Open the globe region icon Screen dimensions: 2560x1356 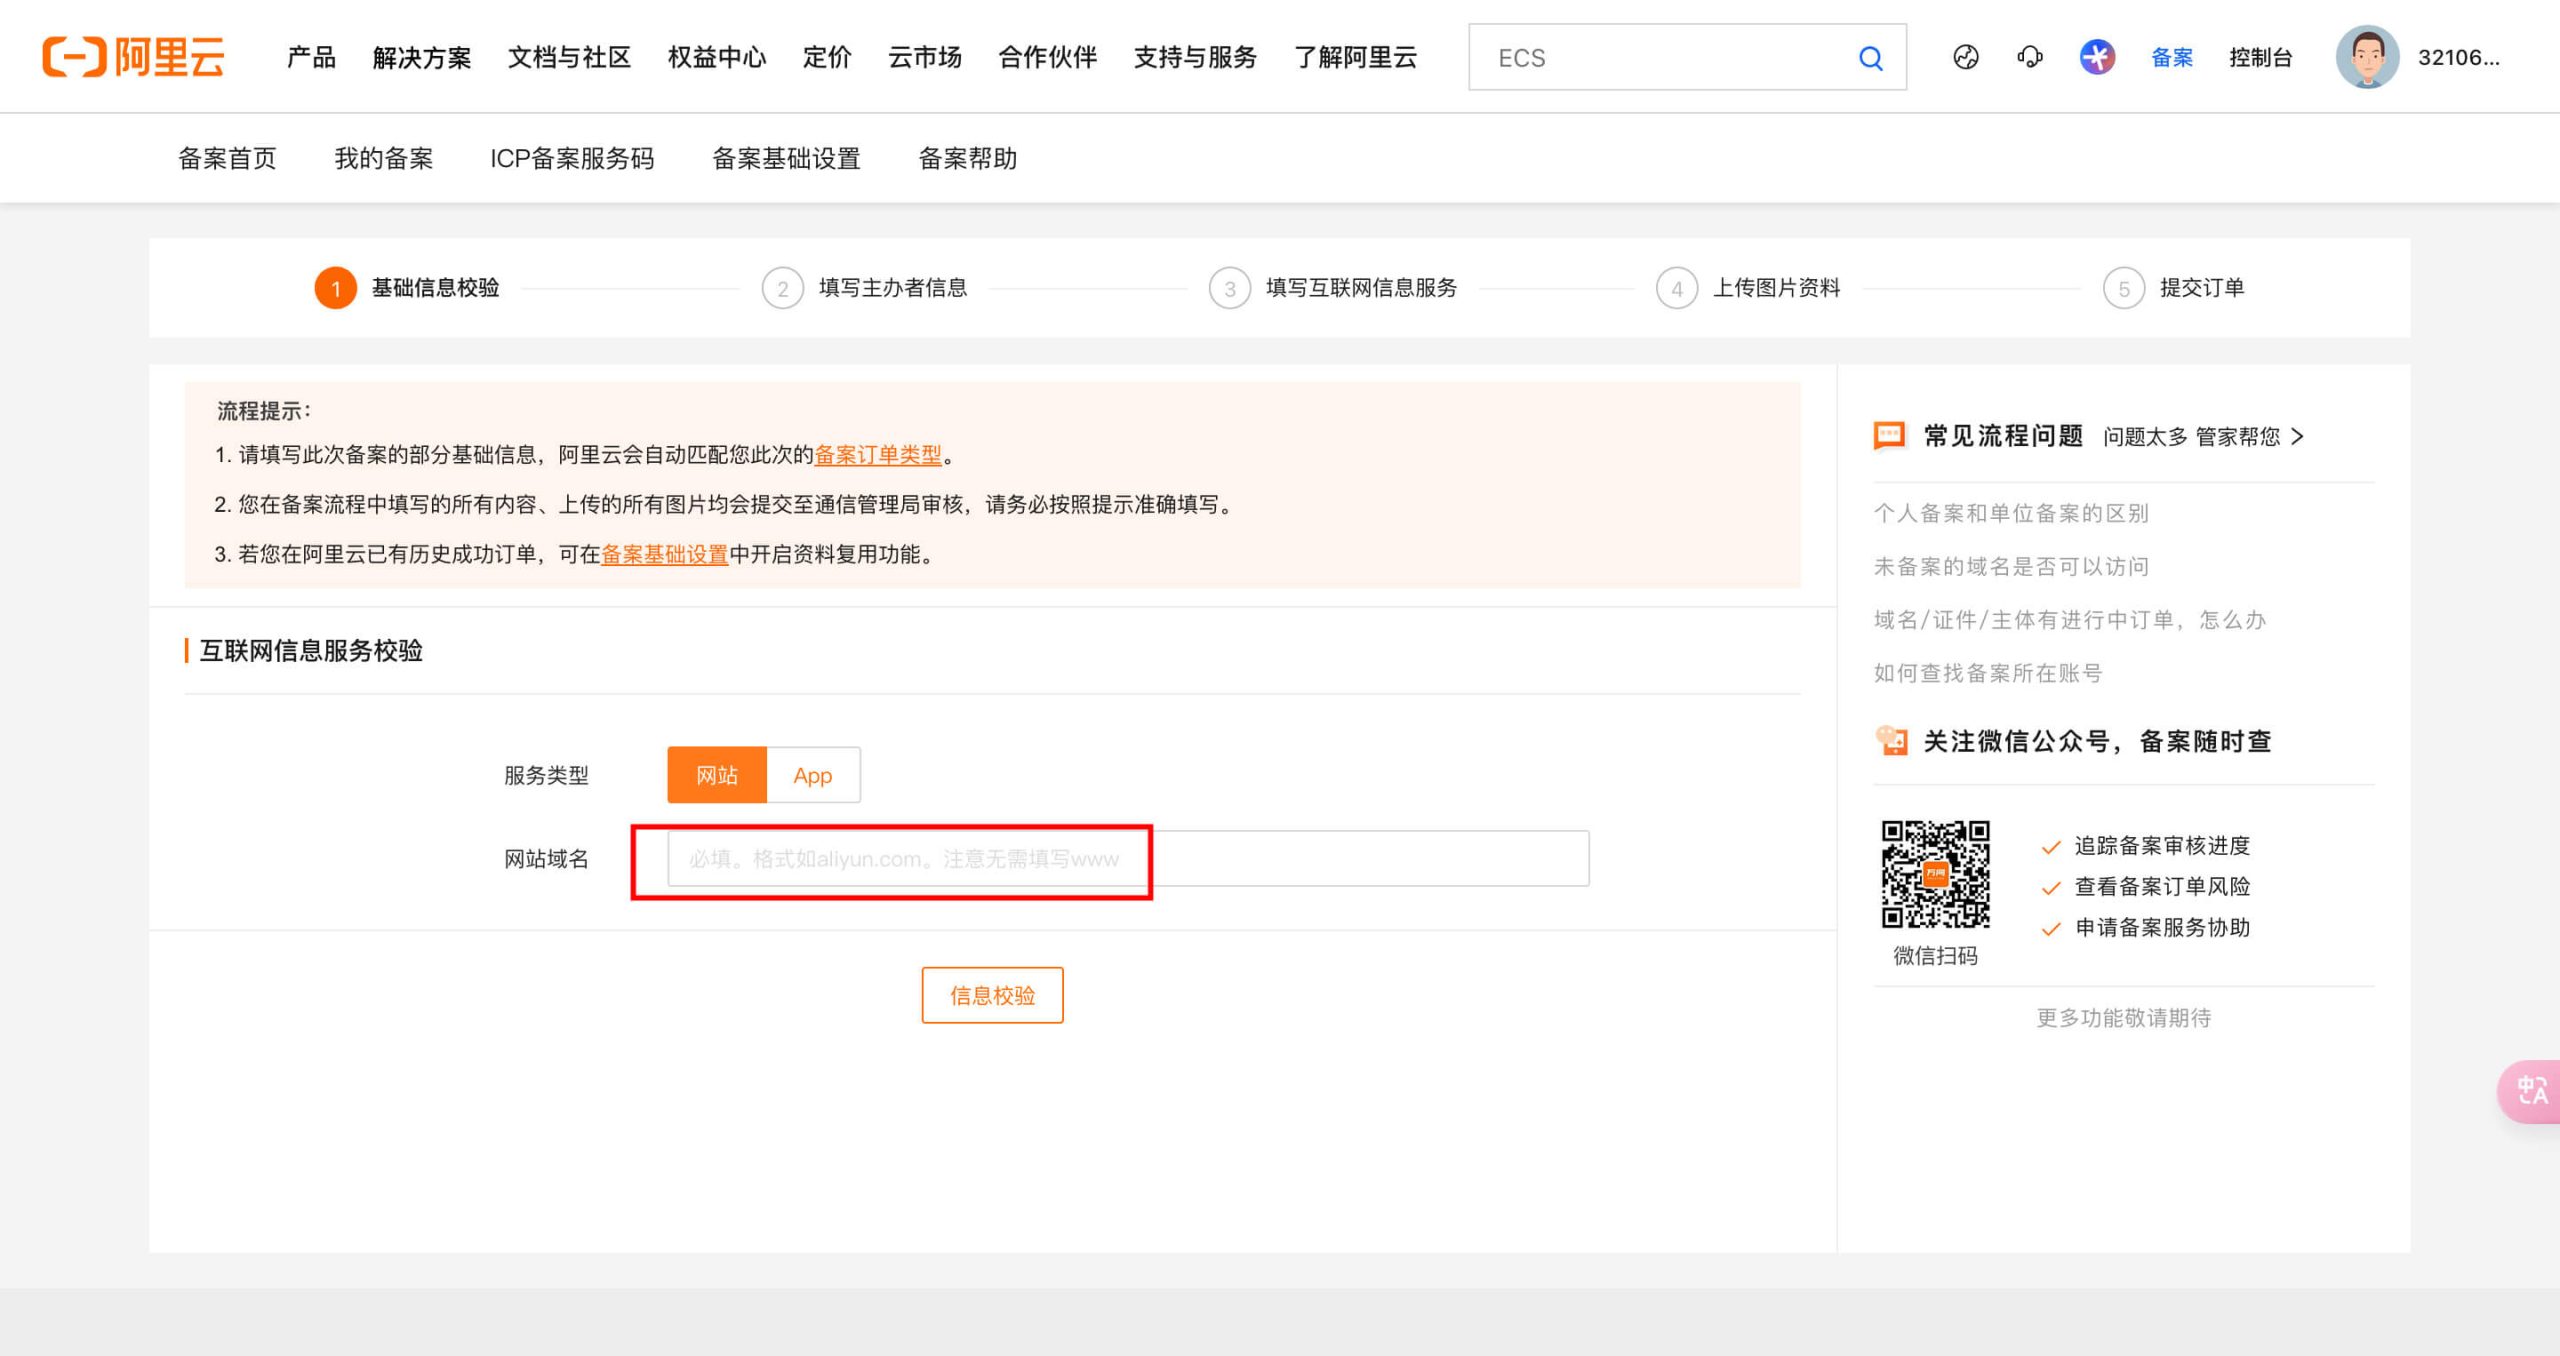[x=1965, y=57]
